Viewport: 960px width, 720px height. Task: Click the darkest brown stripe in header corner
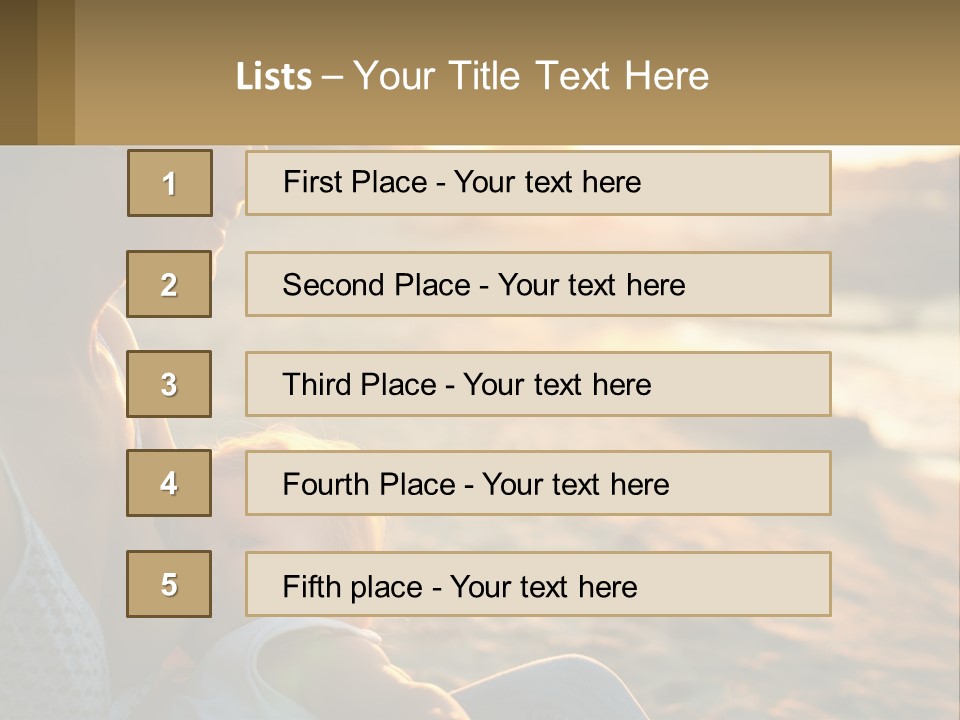18,72
